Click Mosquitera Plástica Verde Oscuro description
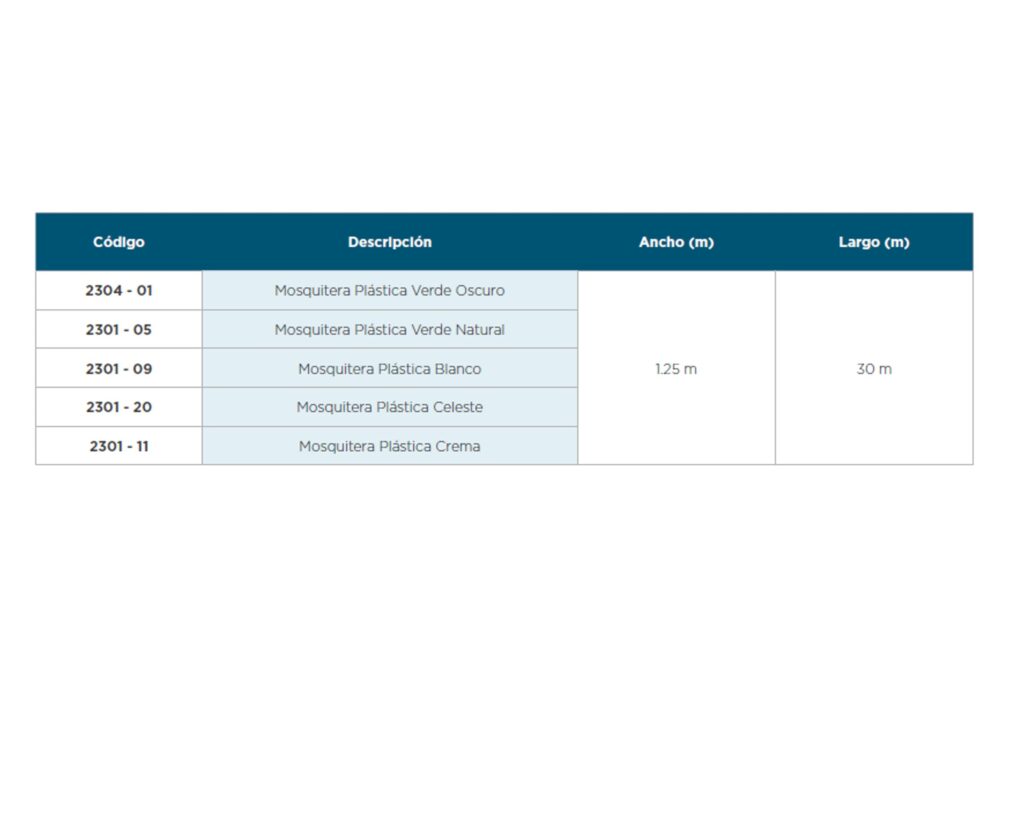This screenshot has height=818, width=1010. click(390, 290)
